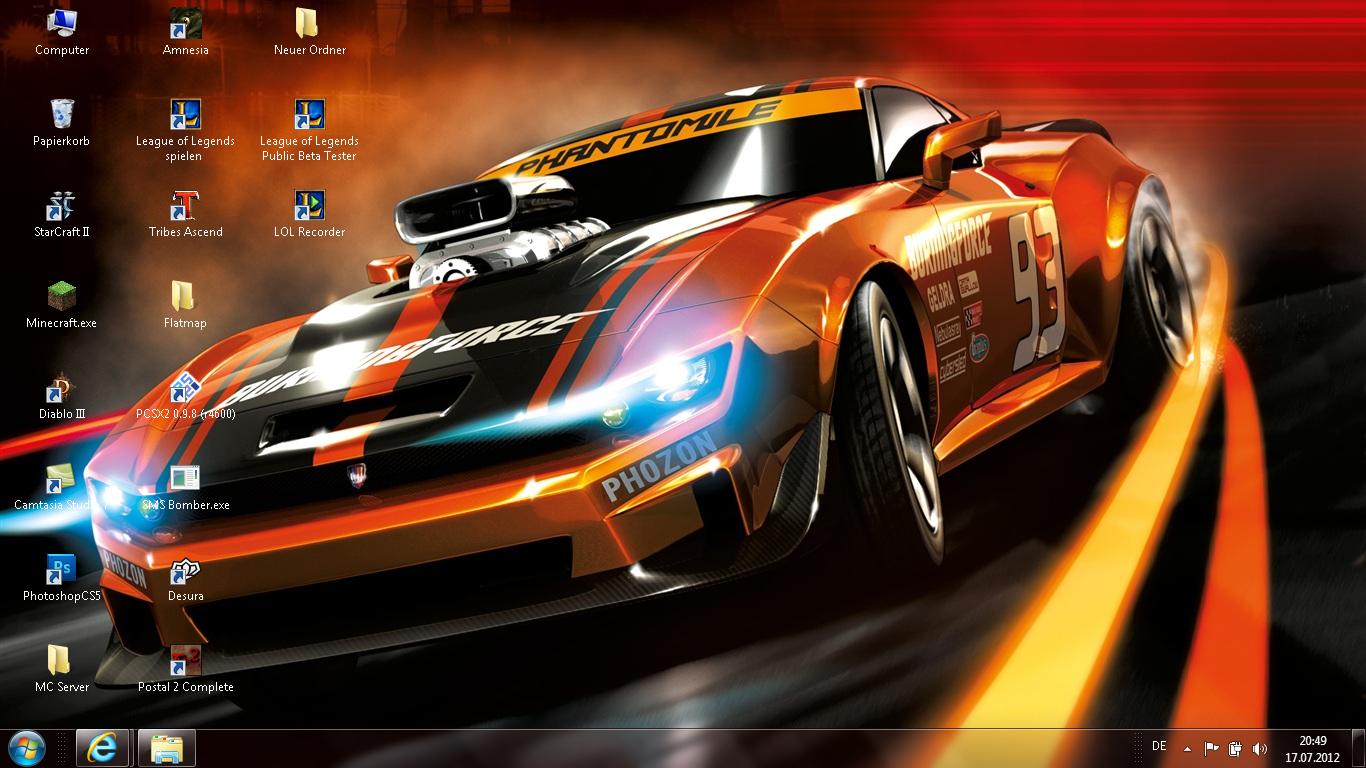Open Windows Explorer from the taskbar

click(166, 748)
